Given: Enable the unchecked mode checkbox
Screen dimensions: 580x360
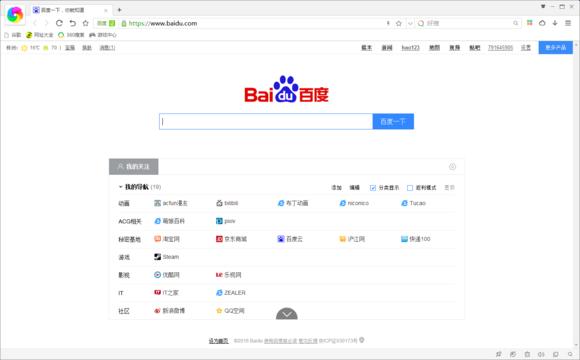Looking at the screenshot, I should (410, 188).
